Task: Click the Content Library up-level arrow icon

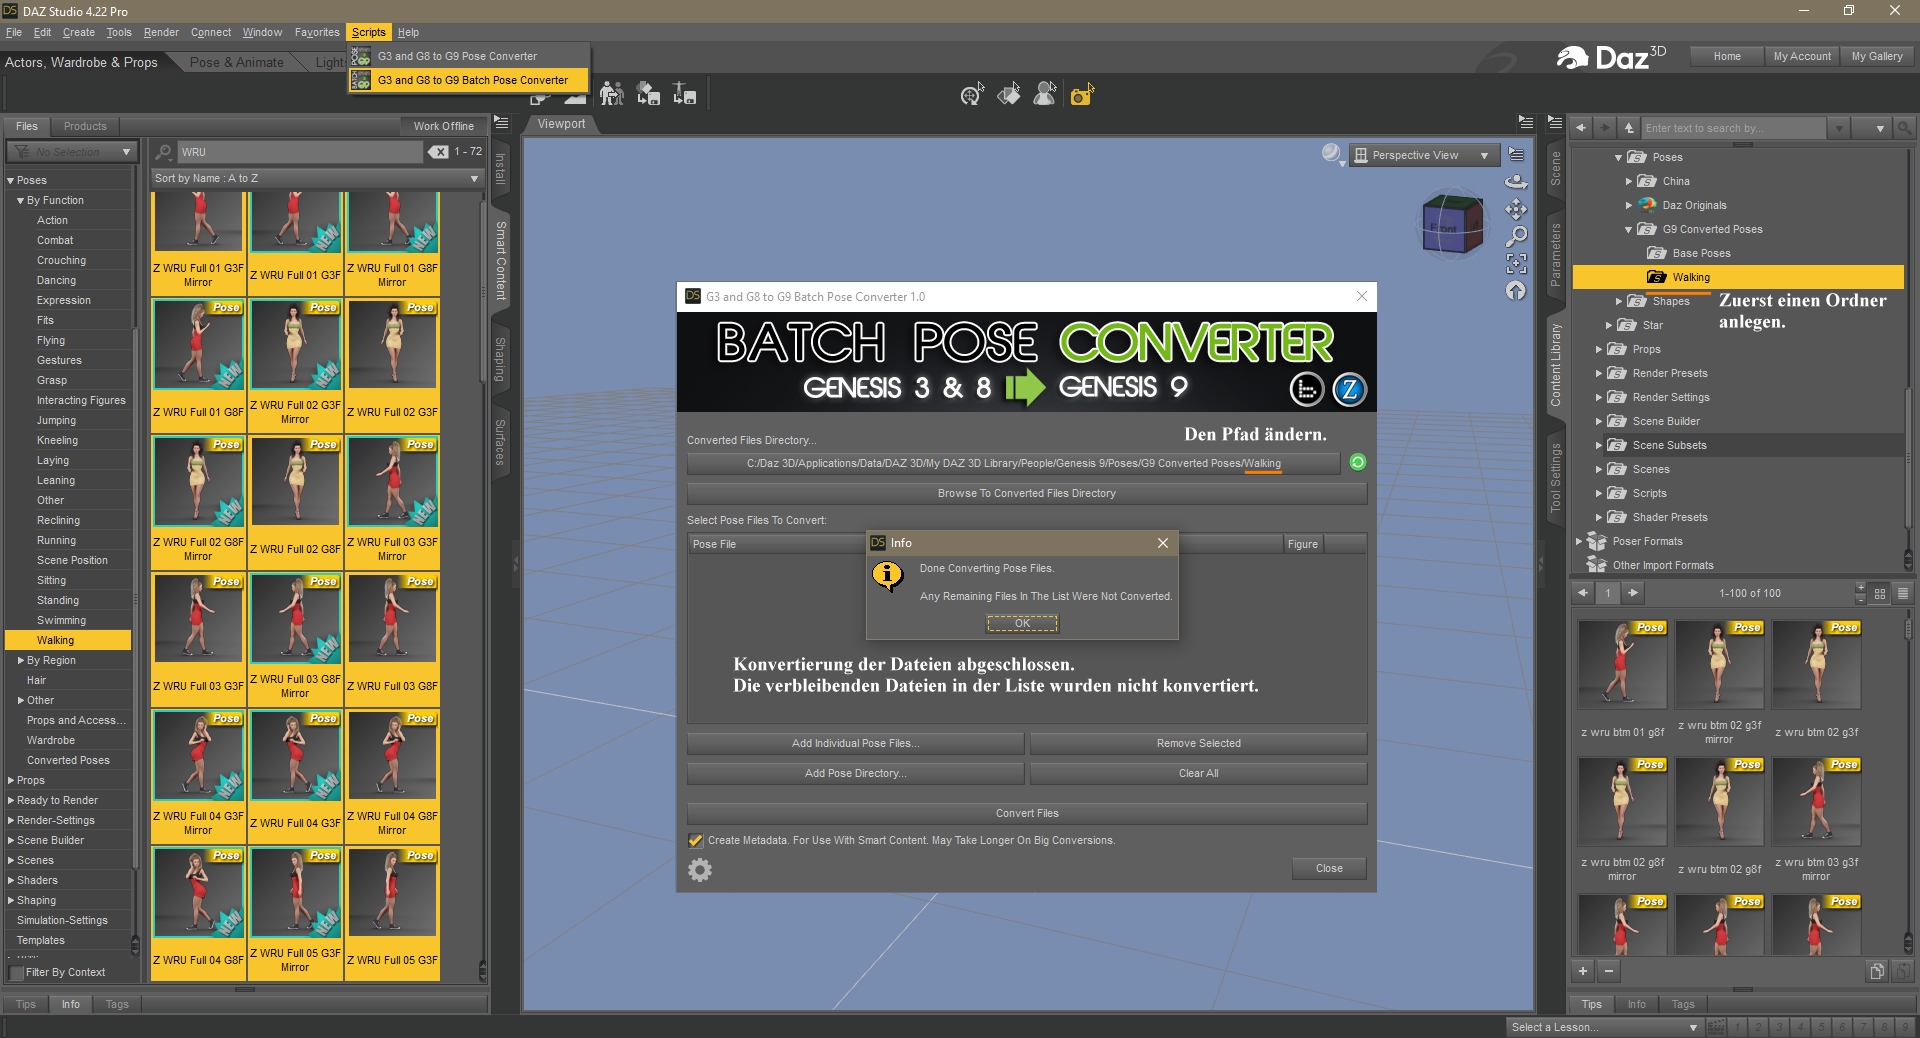Action: coord(1629,128)
